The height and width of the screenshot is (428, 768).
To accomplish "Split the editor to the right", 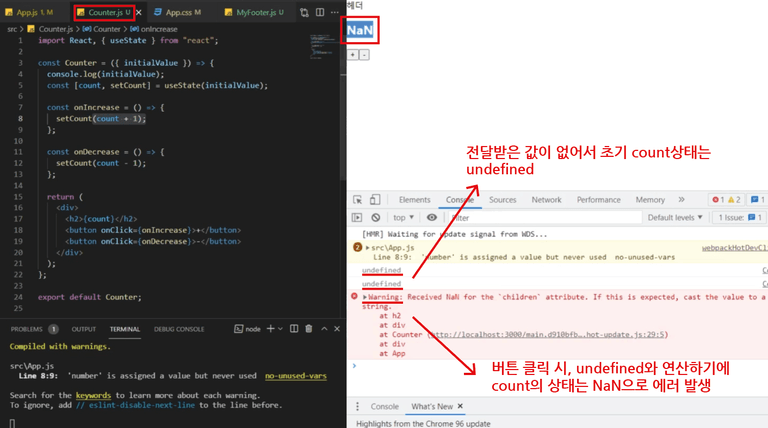I will (320, 12).
